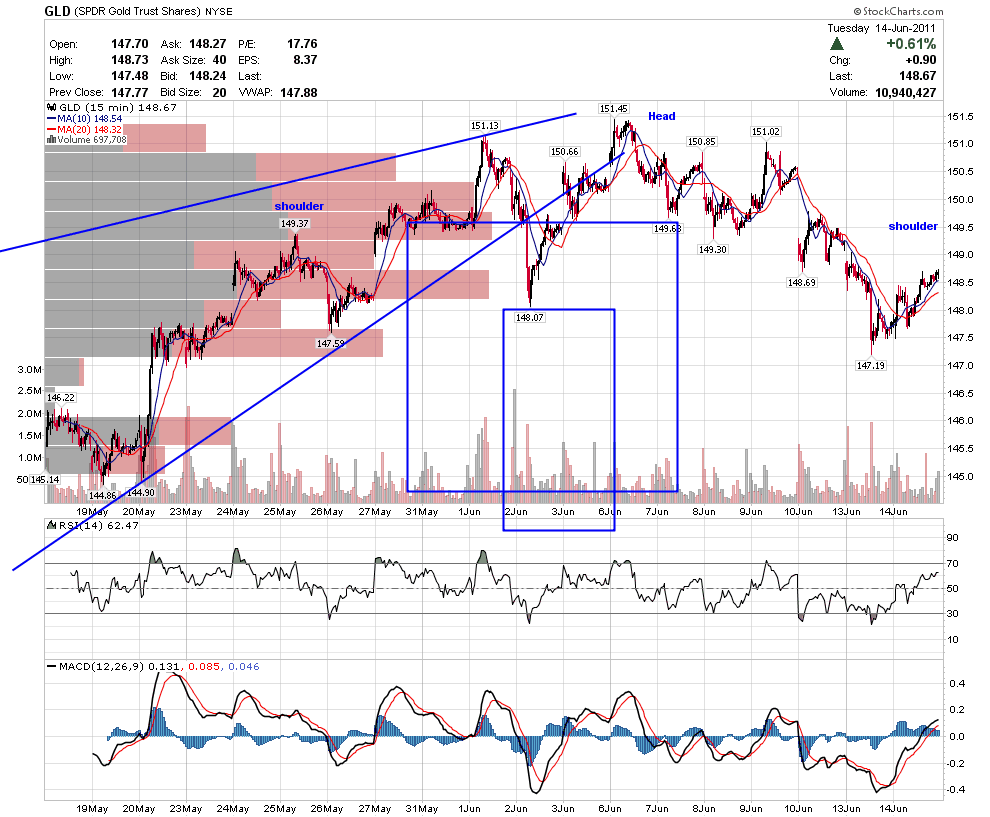Select the VWAP value 147.88
Viewport: 990px width, 817px height.
(299, 92)
